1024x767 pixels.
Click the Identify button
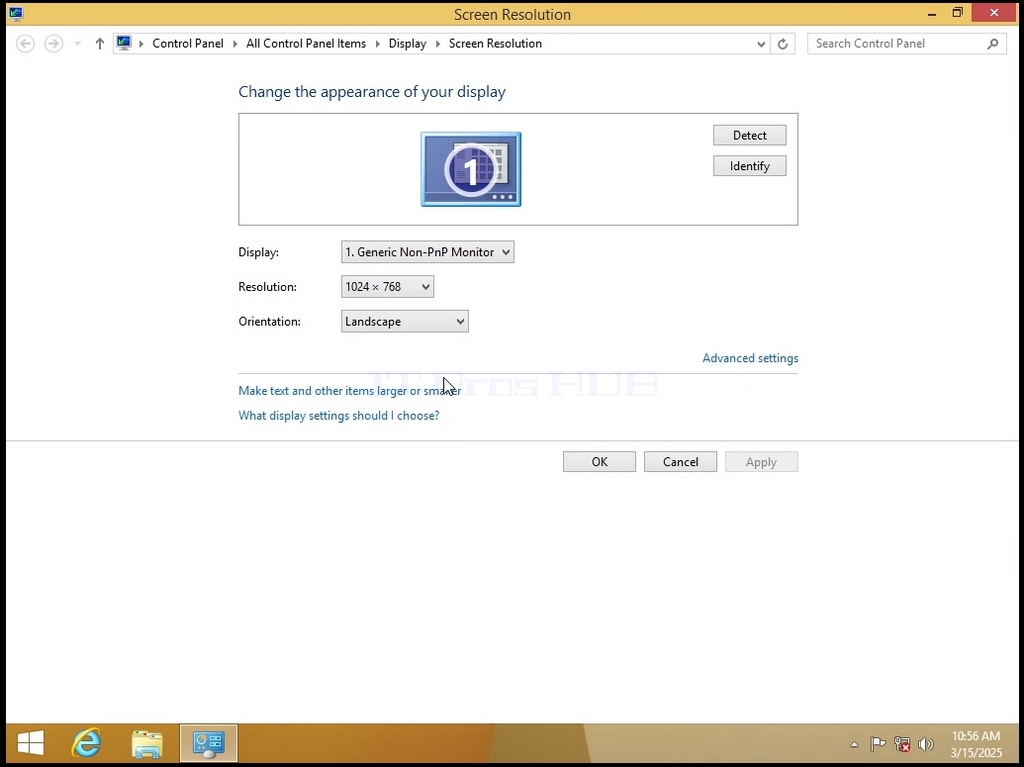pos(749,166)
